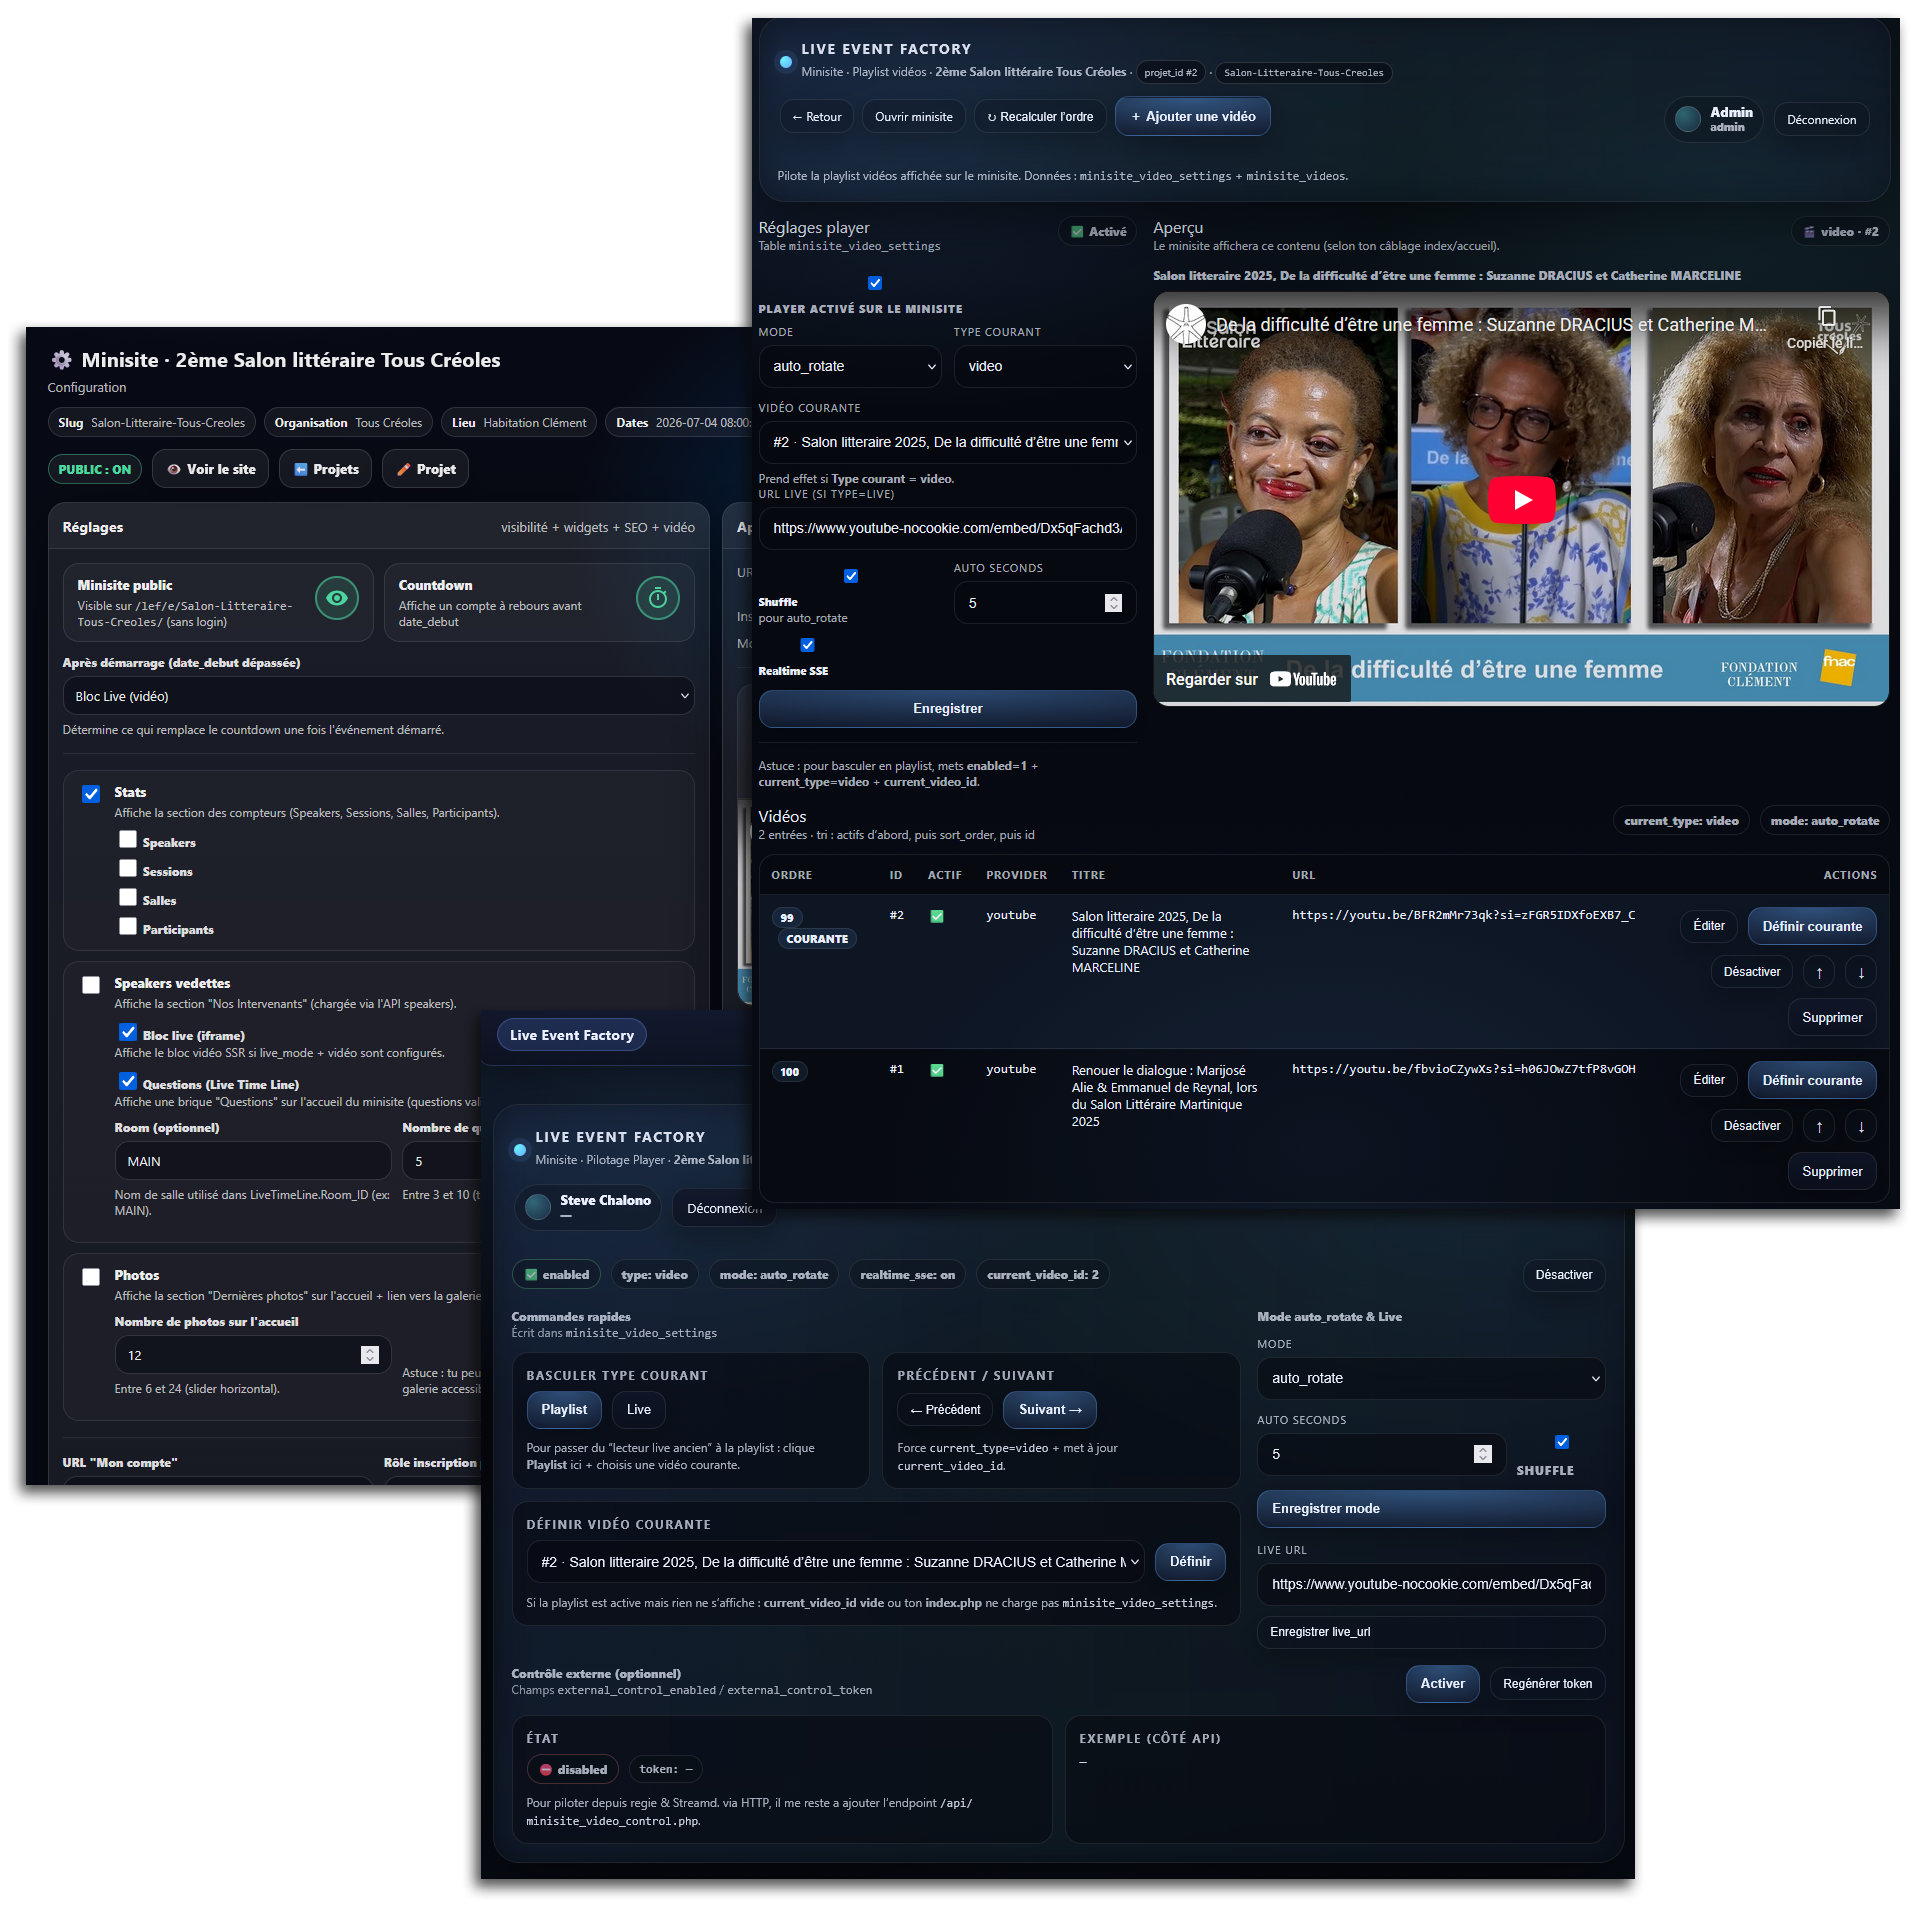This screenshot has width=1920, height=1920.
Task: Click the gear icon beside the Minisite title
Action: tap(62, 360)
